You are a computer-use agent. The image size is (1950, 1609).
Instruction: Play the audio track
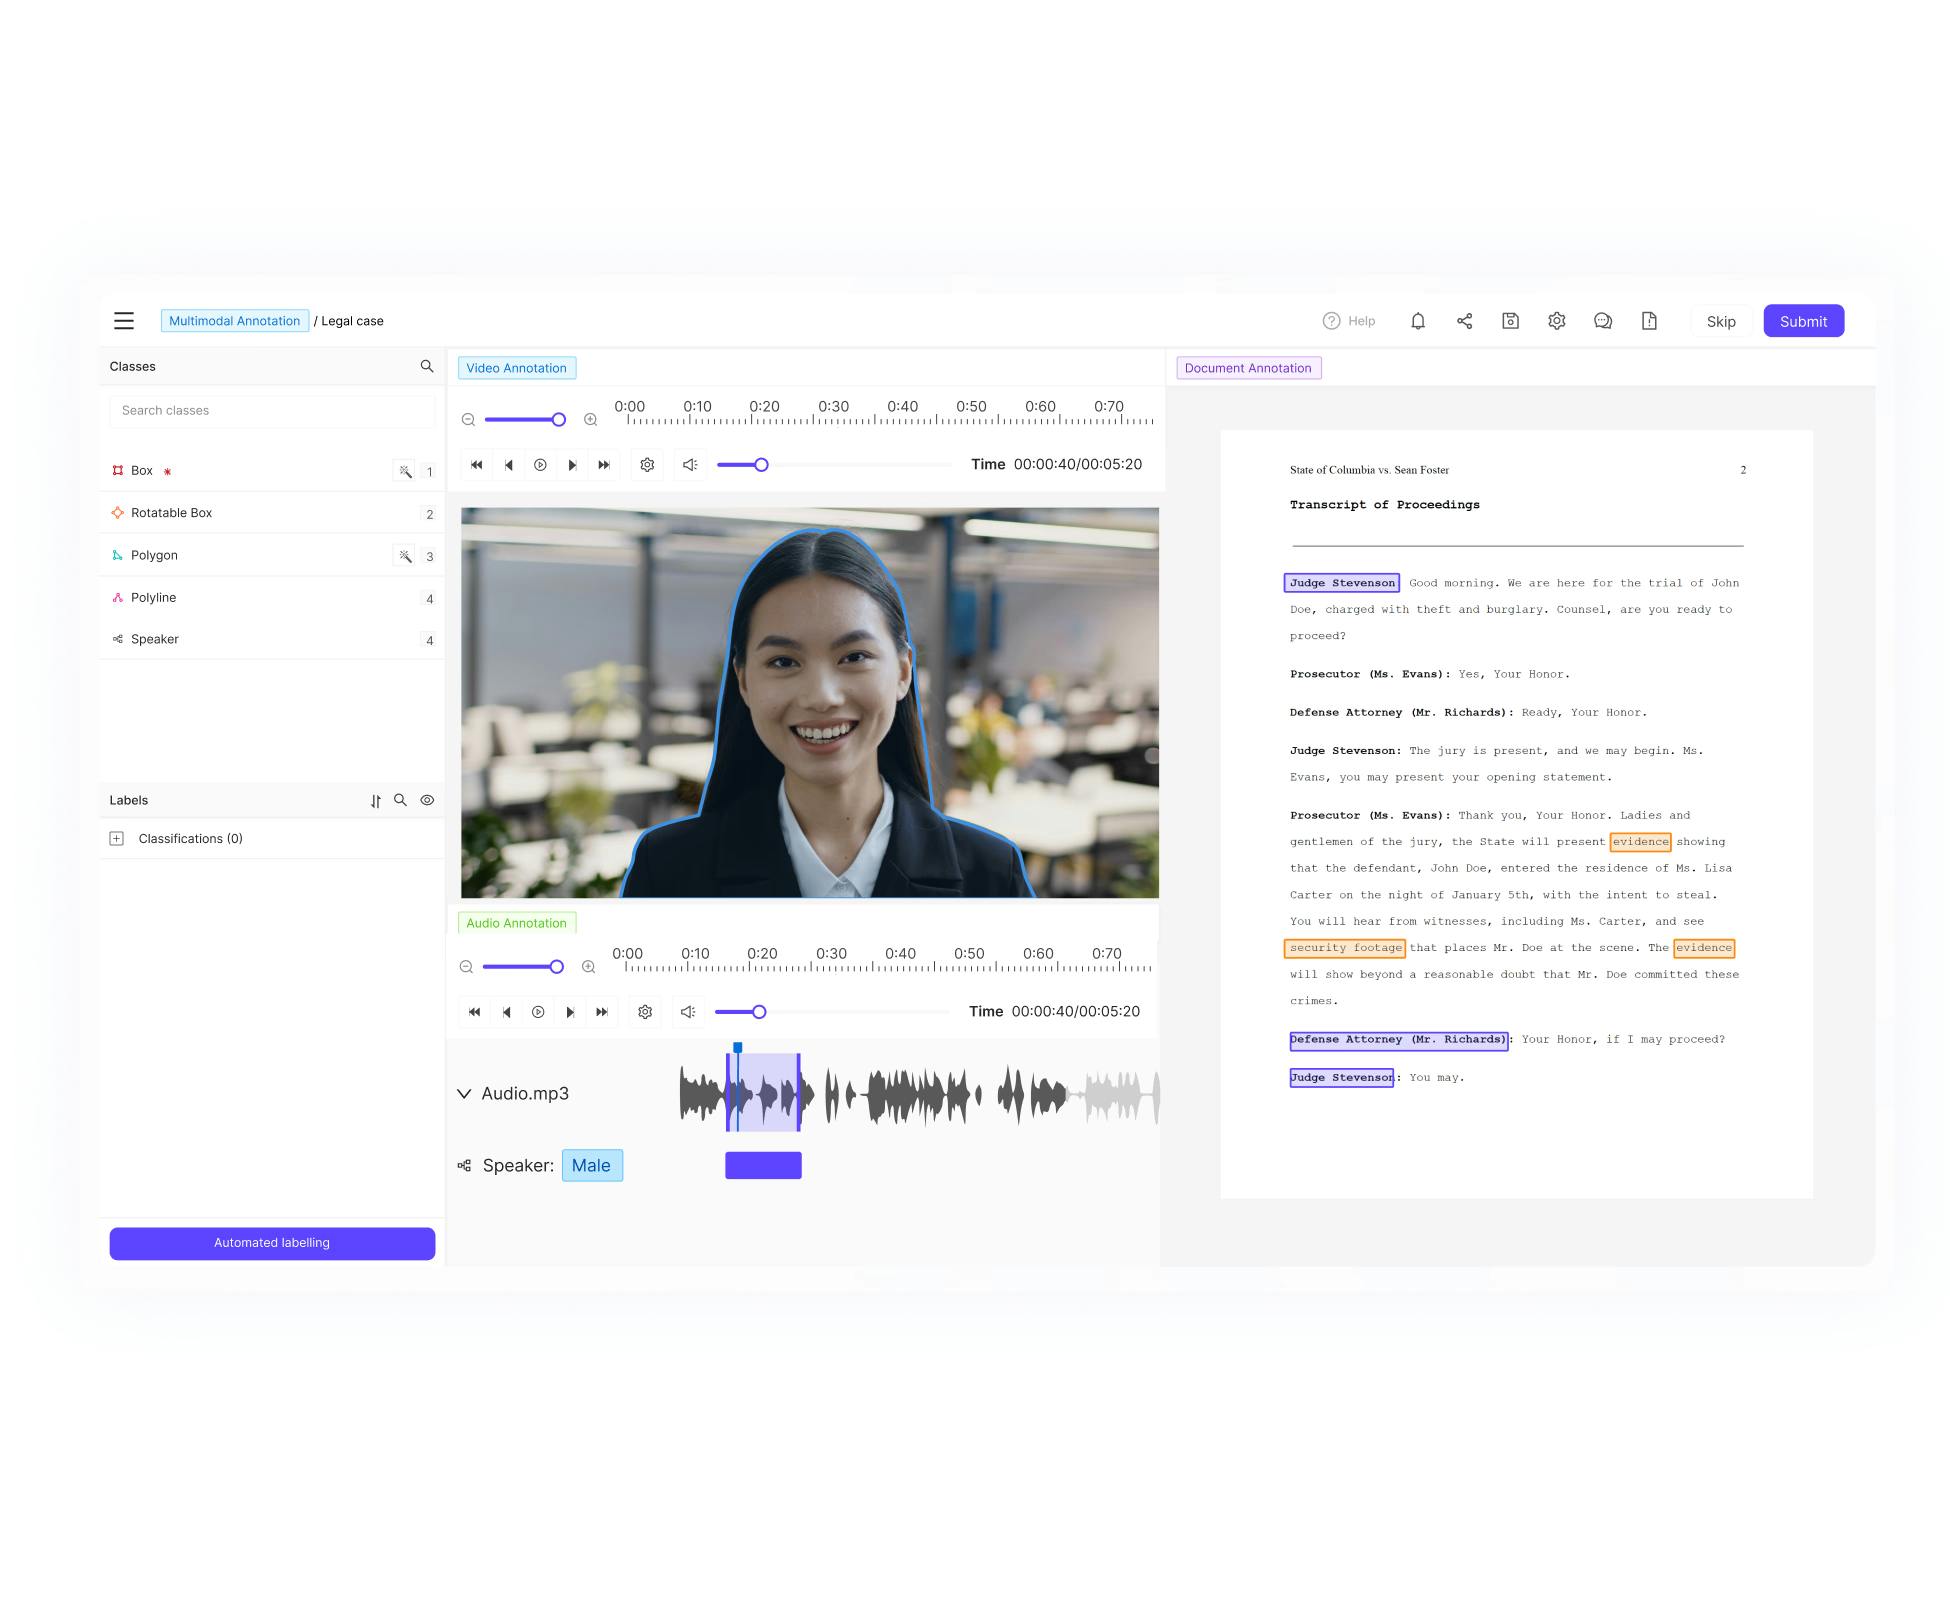coord(538,1012)
